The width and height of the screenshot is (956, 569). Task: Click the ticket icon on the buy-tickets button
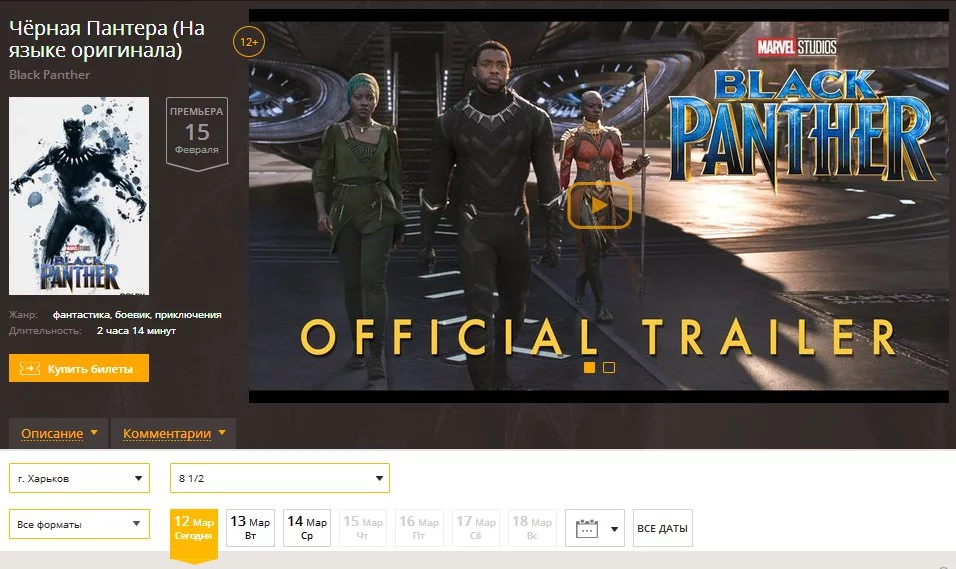tap(30, 368)
